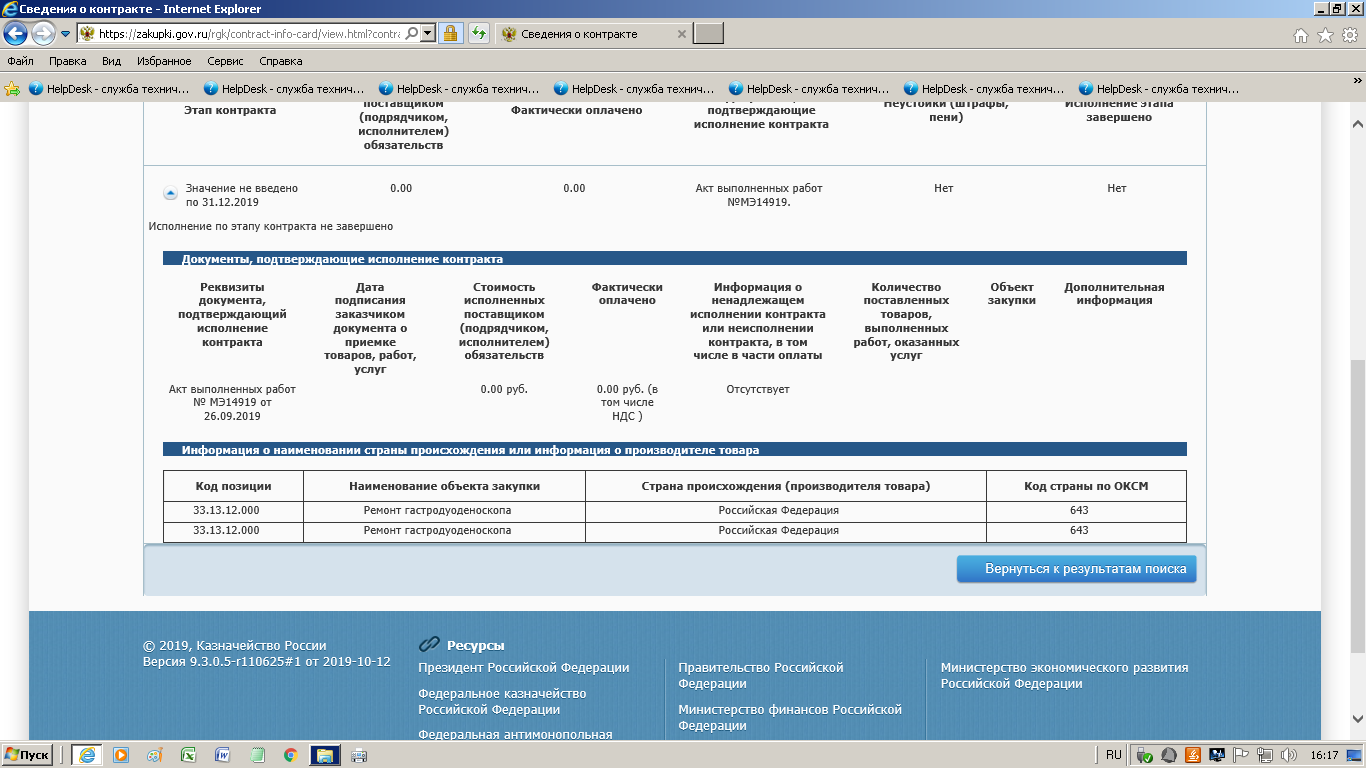
Task: Open the Вид menu
Action: coord(111,61)
